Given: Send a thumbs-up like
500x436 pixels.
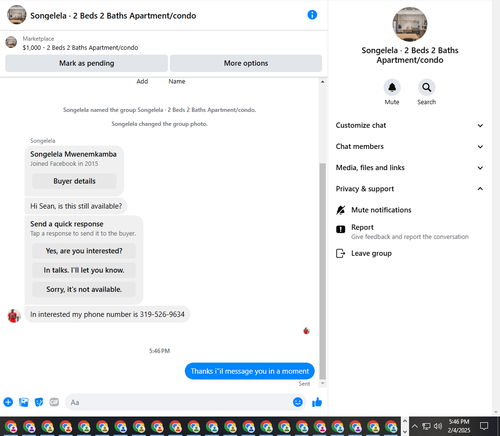Looking at the screenshot, I should tap(317, 402).
